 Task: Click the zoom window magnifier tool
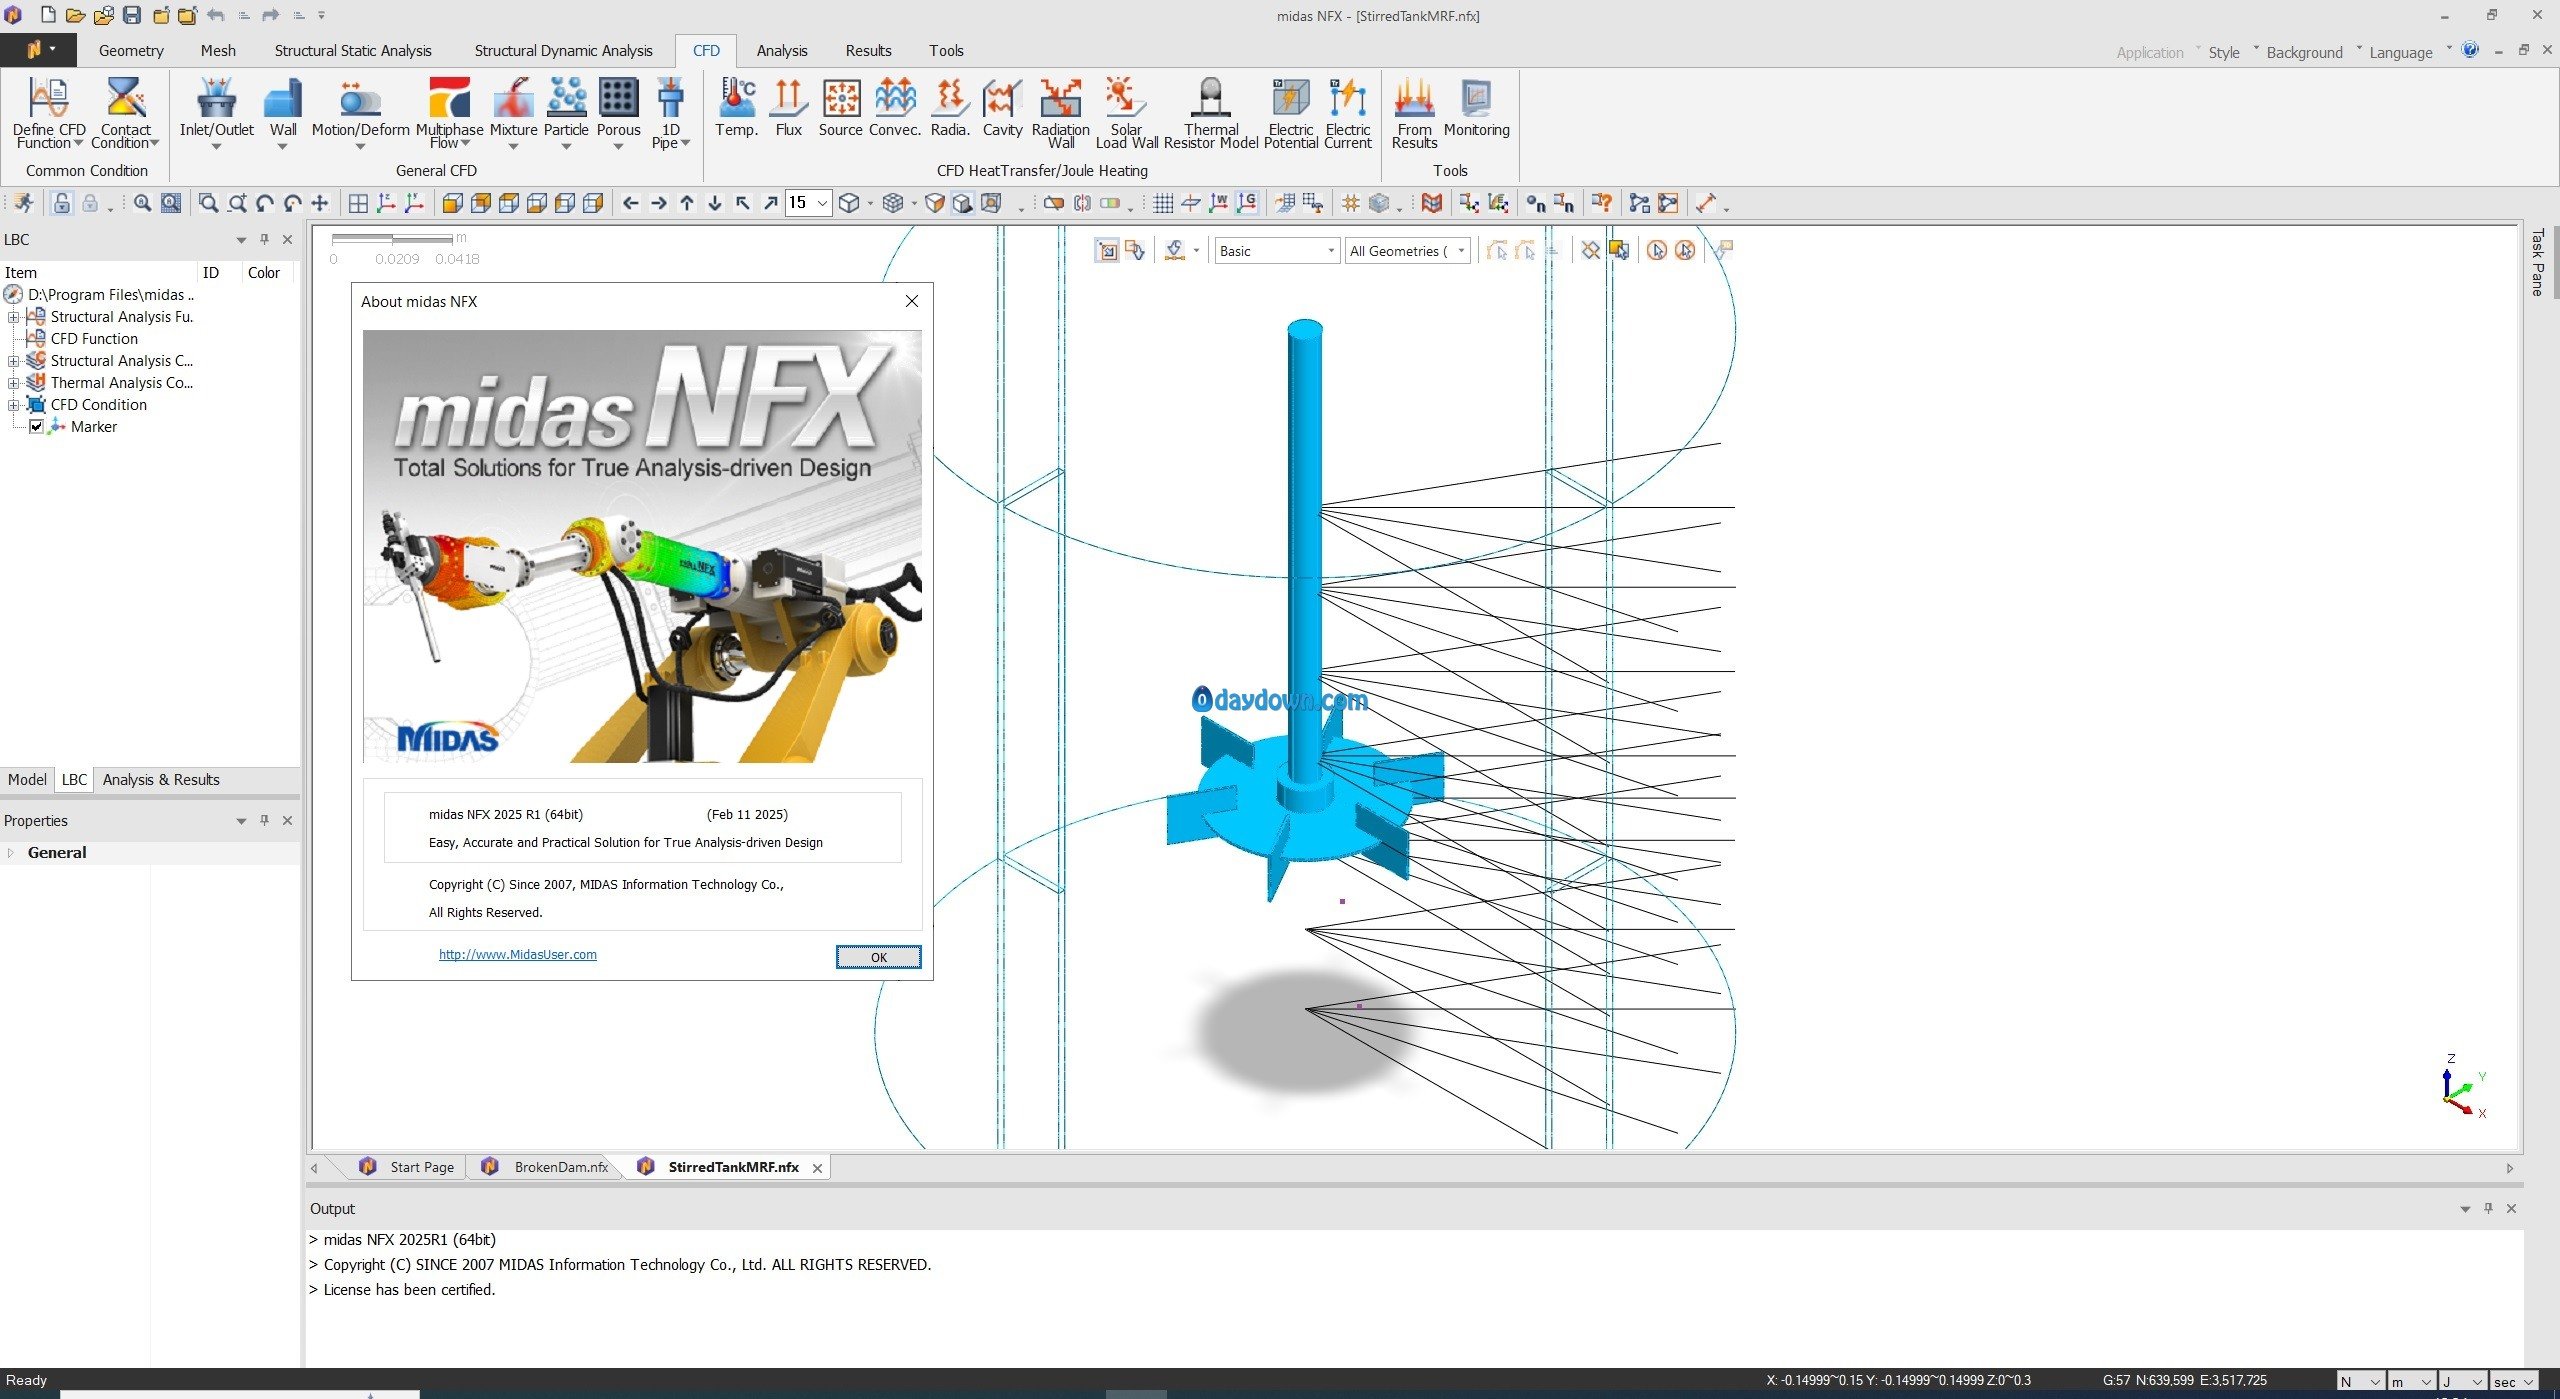click(207, 204)
